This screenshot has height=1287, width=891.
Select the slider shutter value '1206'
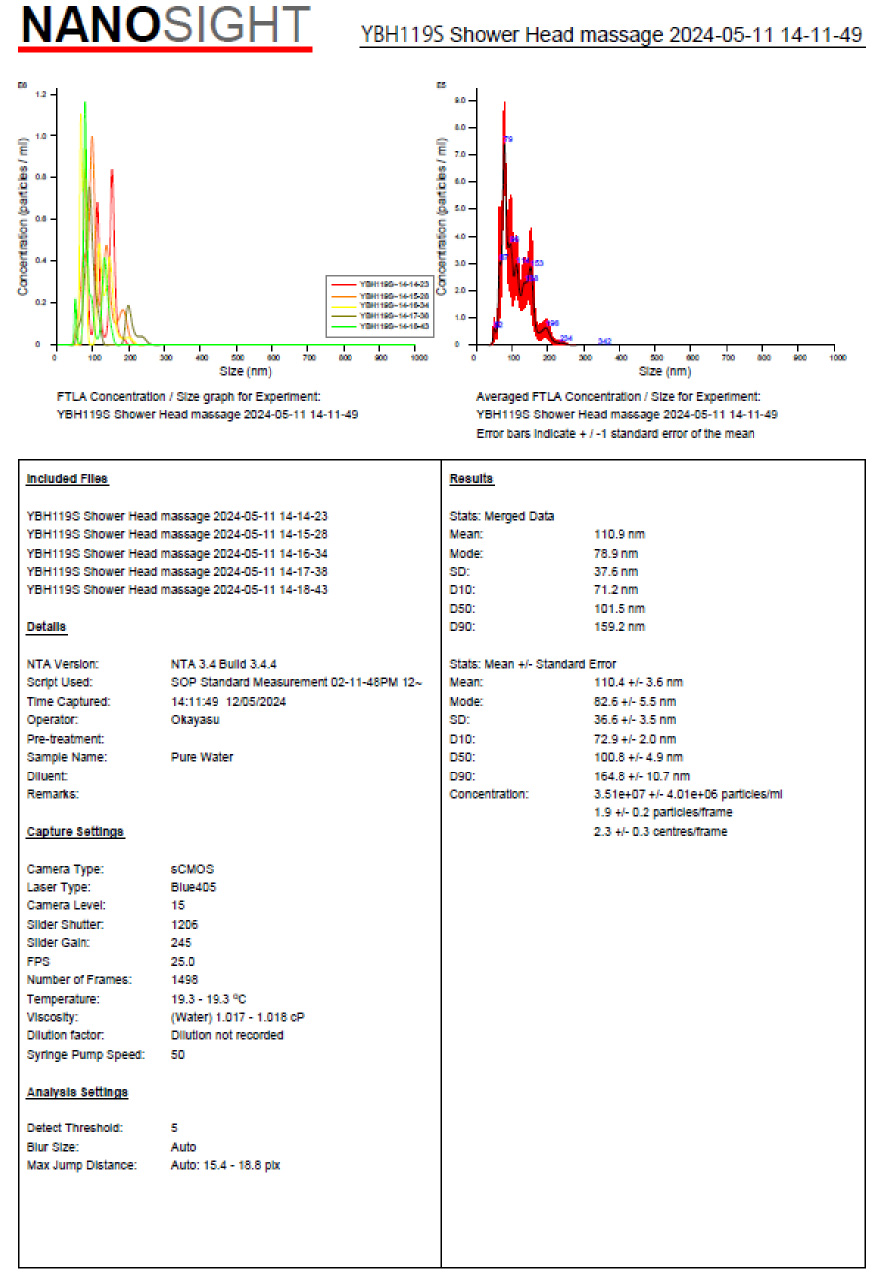click(185, 924)
